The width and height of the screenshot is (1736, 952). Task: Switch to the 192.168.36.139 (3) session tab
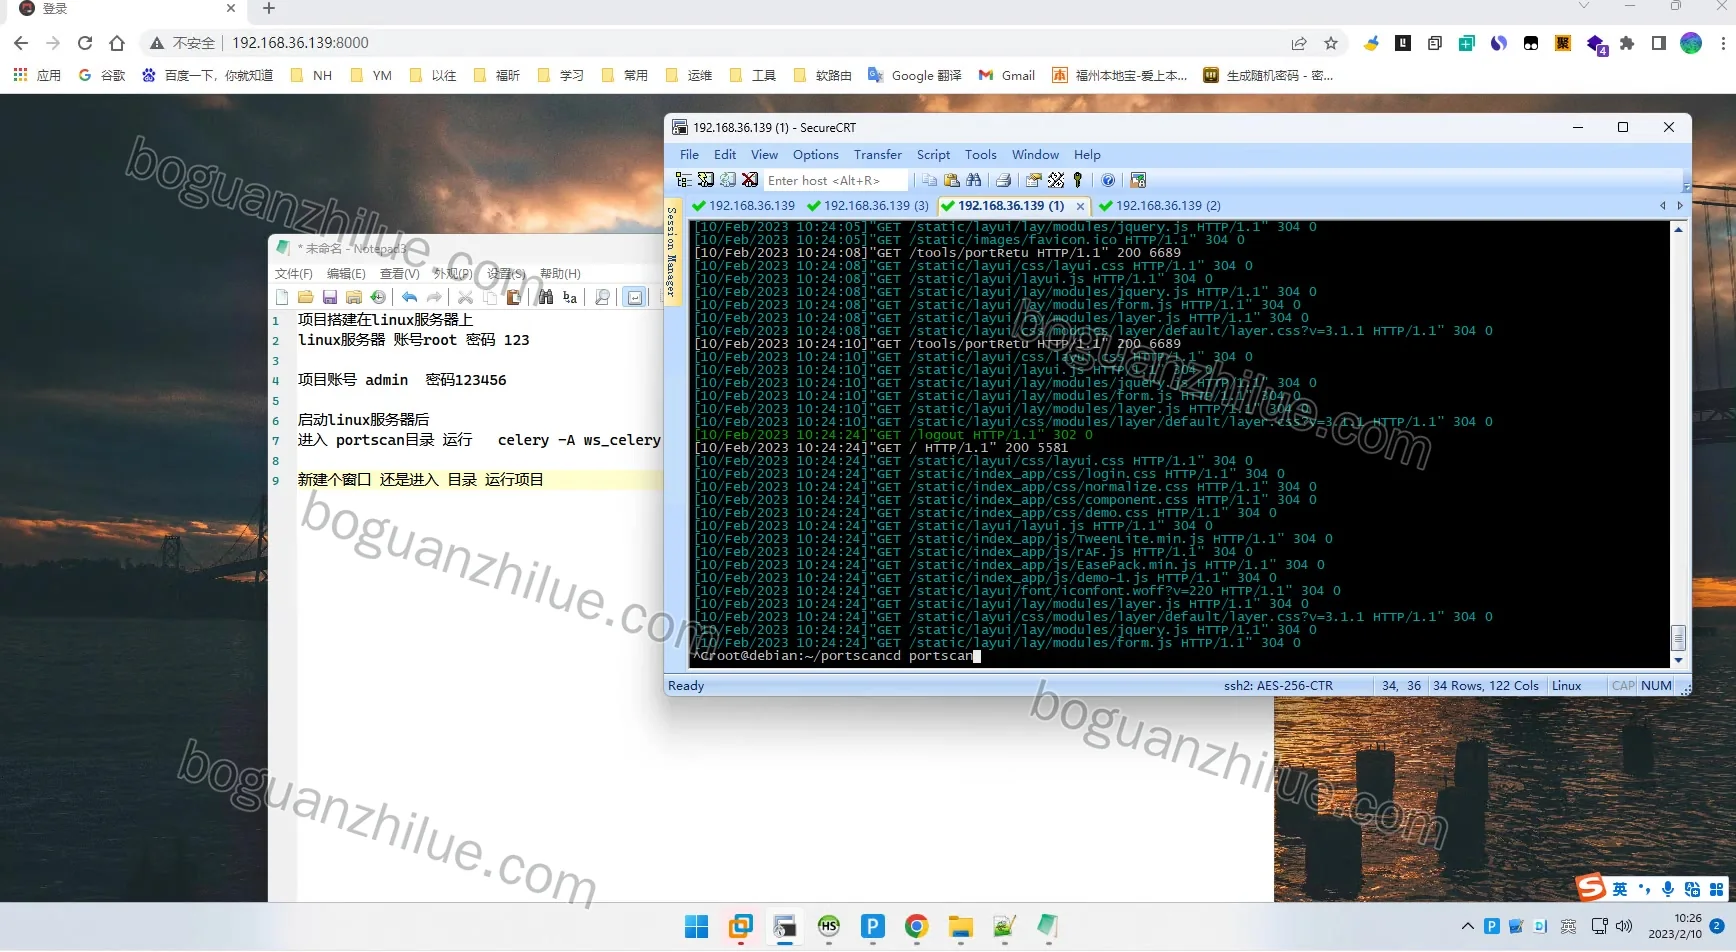pos(868,206)
